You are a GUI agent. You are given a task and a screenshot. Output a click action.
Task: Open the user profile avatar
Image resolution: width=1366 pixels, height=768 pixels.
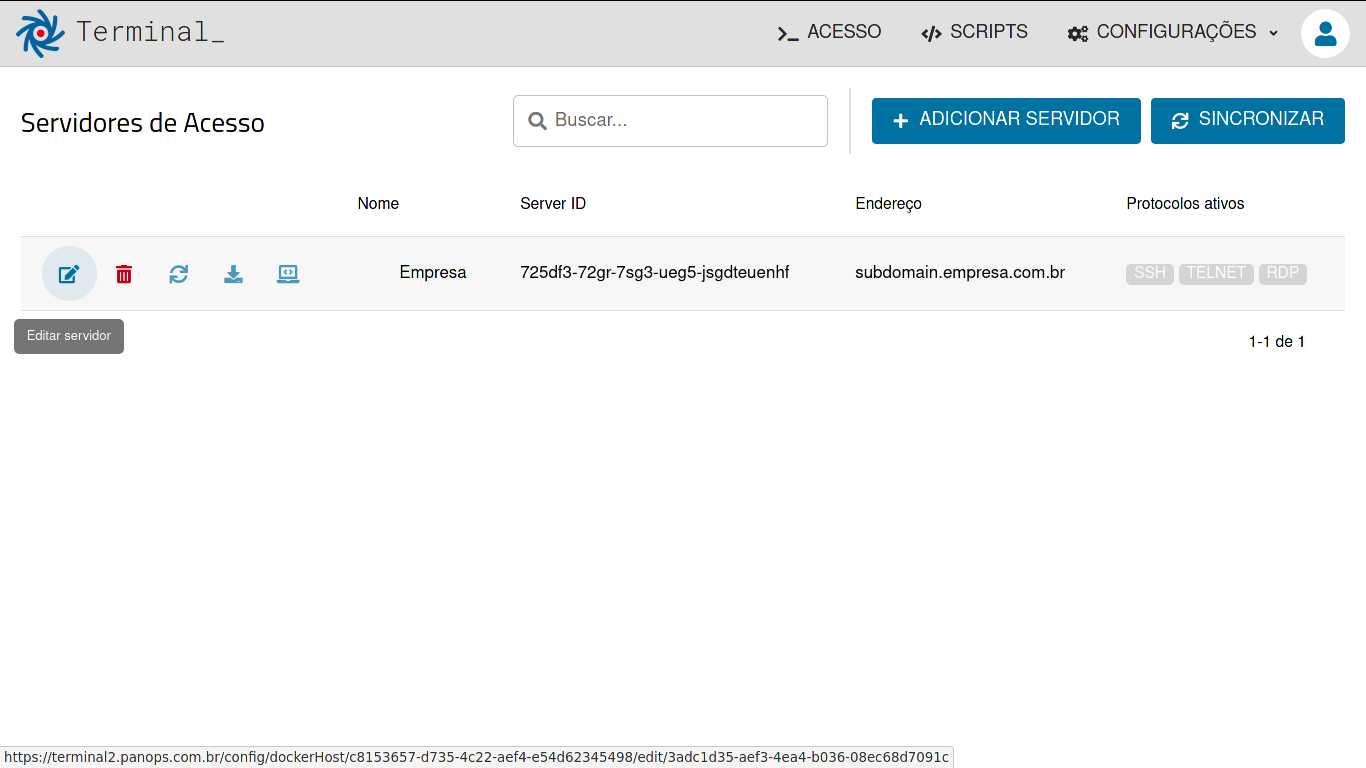(x=1325, y=33)
